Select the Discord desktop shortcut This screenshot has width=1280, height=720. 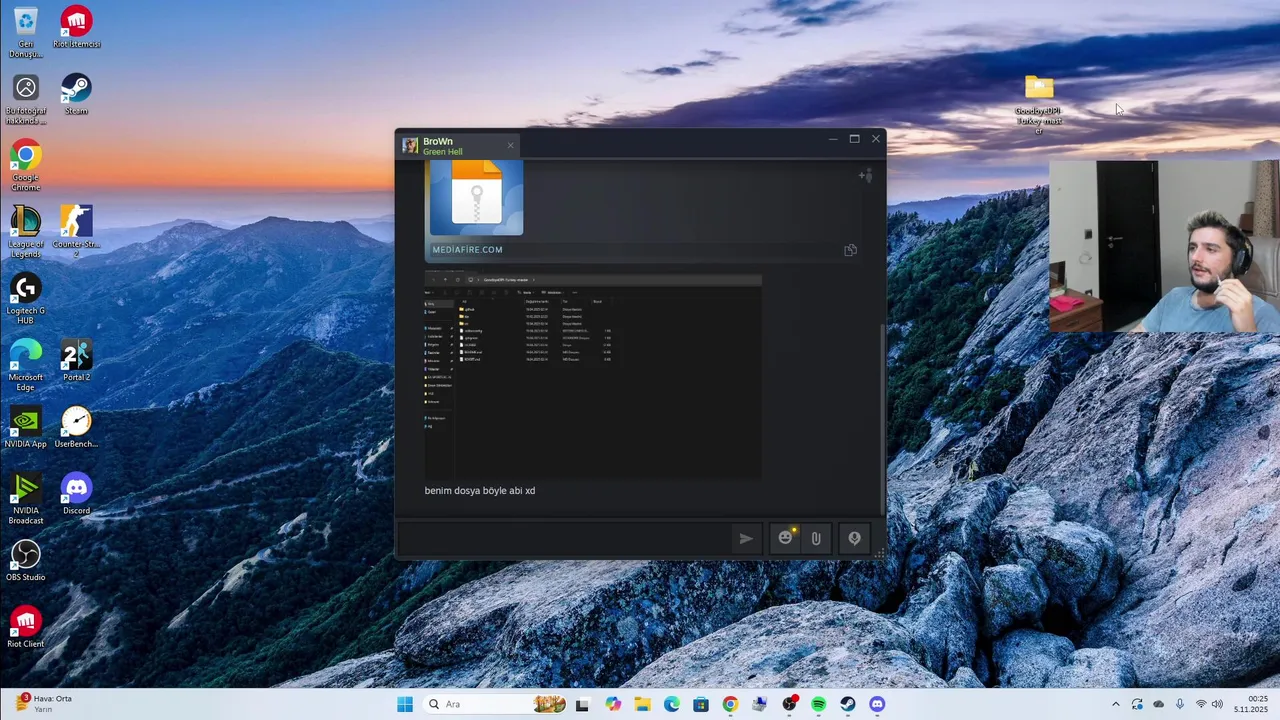click(76, 495)
